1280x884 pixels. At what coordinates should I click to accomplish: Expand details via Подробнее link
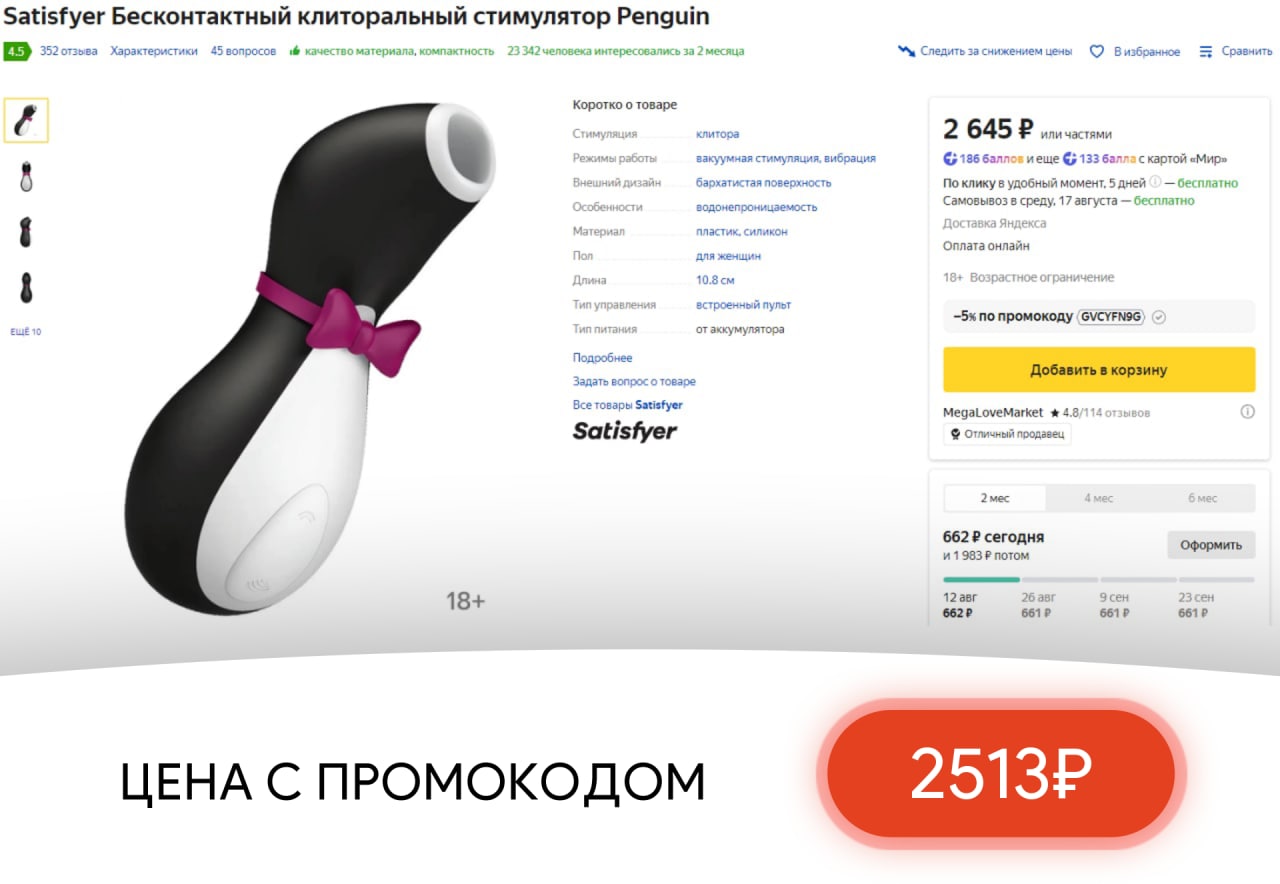(602, 358)
